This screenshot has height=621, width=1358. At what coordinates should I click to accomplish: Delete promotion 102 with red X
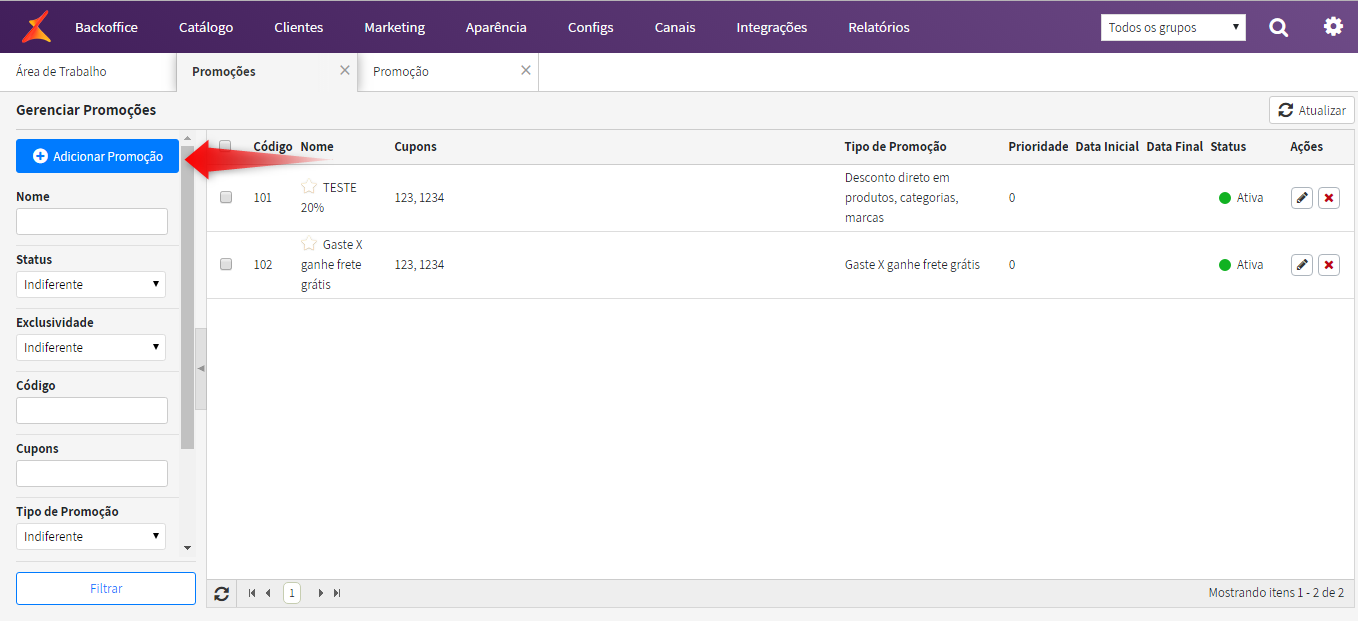click(1329, 265)
